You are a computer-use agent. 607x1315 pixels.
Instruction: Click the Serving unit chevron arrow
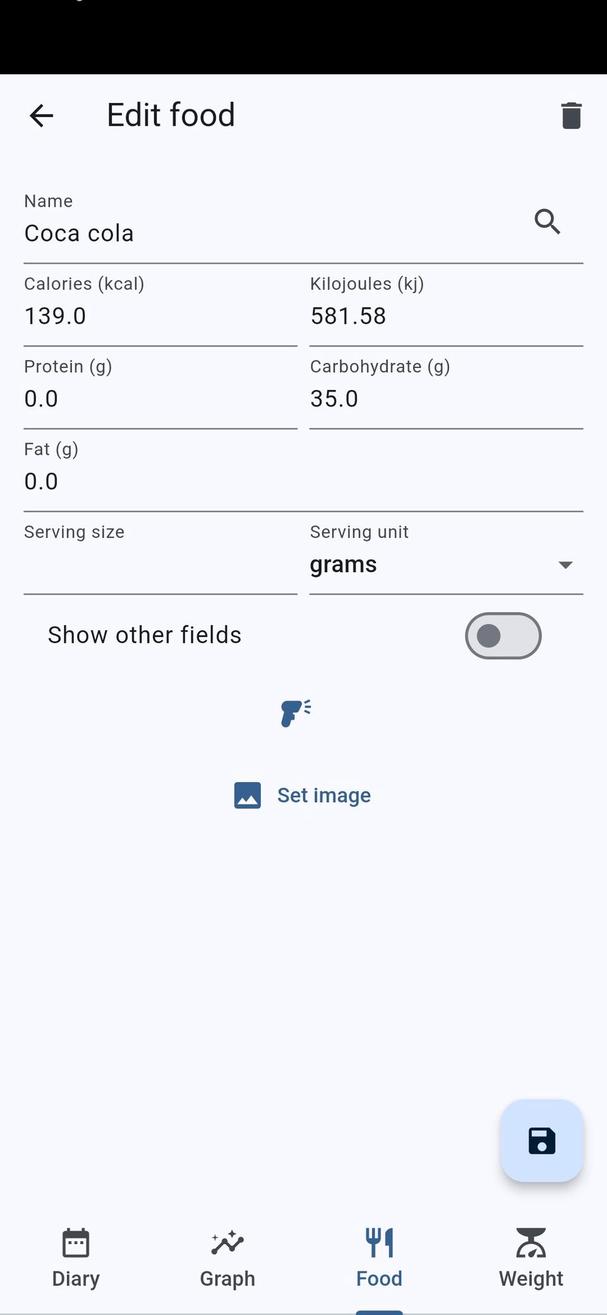565,564
